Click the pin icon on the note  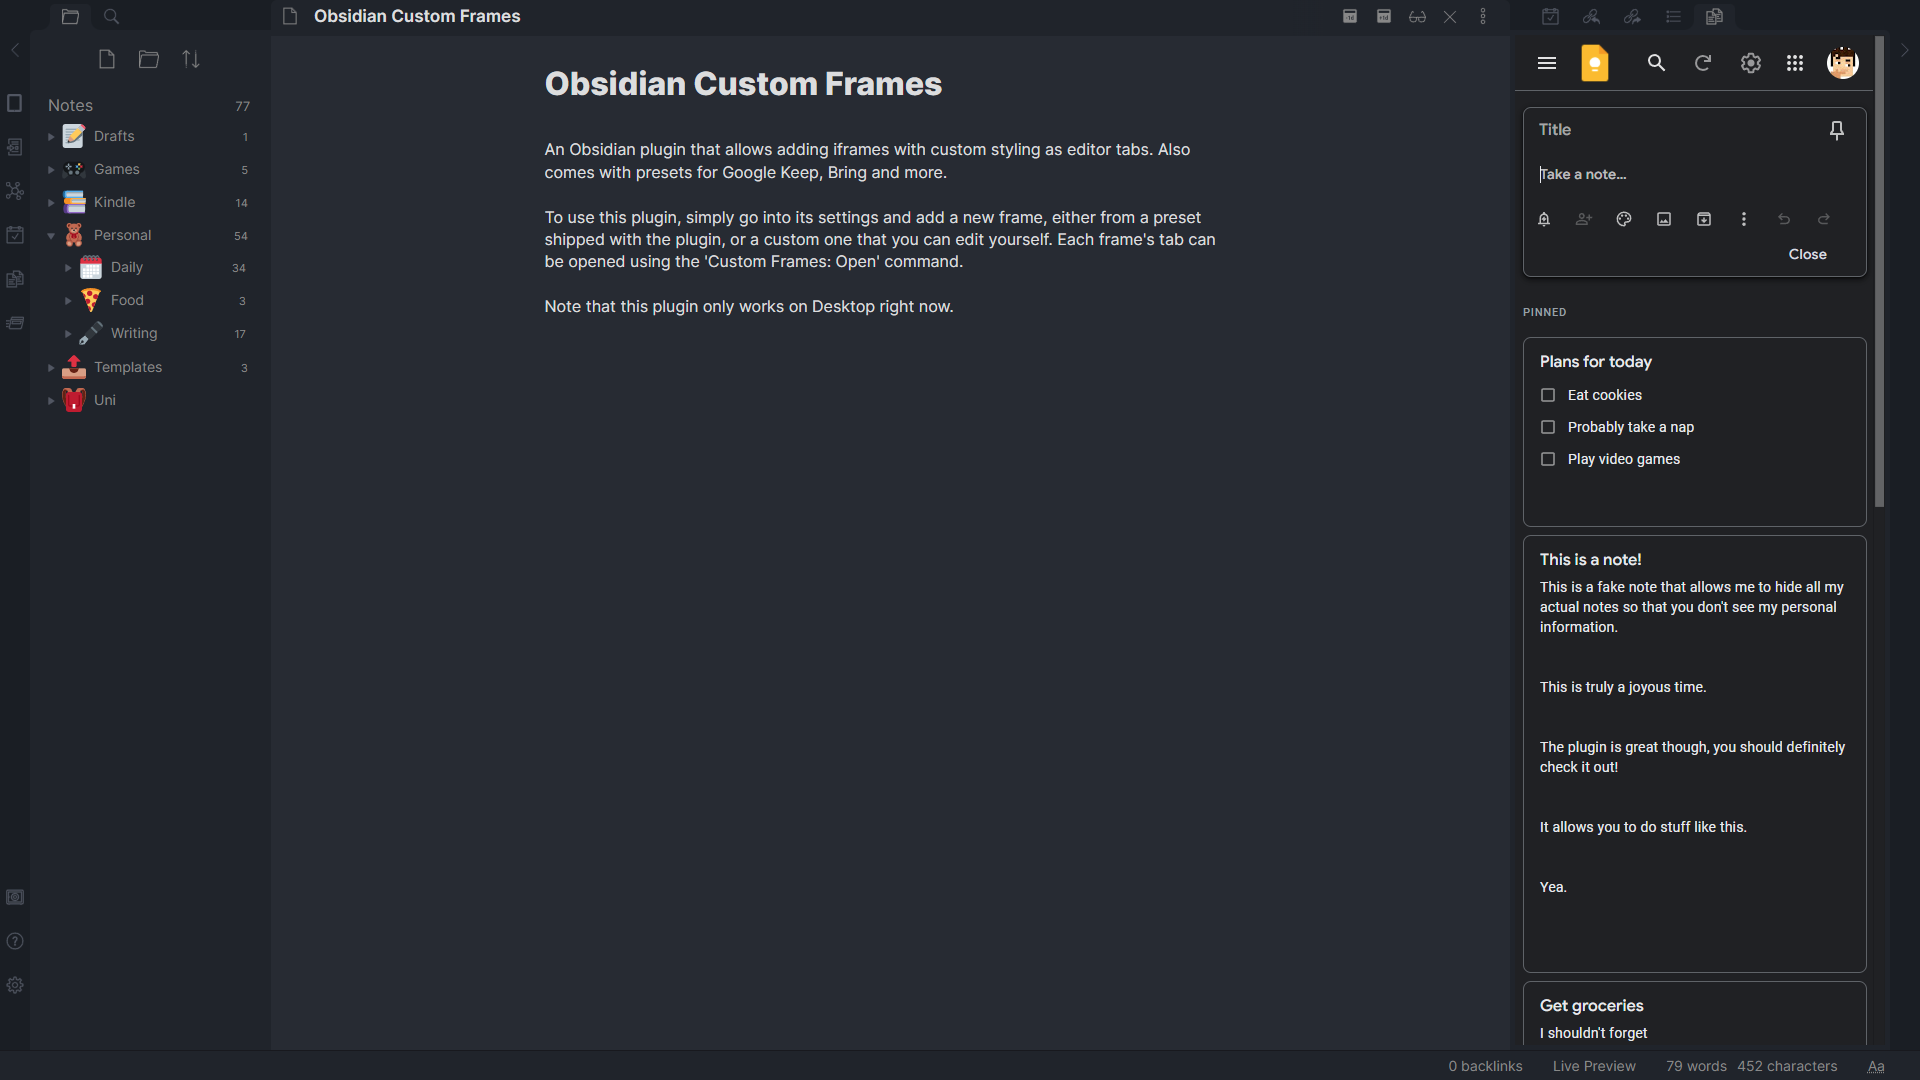click(x=1837, y=129)
